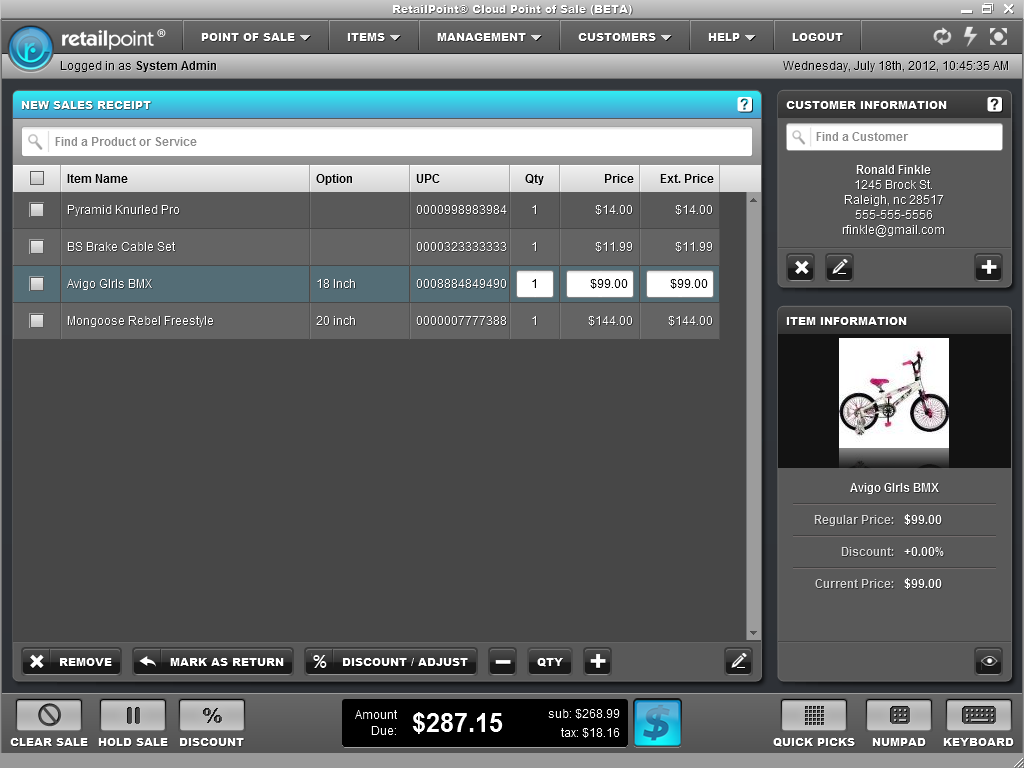Screen dimensions: 1024x768
Task: Click the Avigo Girls BMX ext. price field
Action: 680,283
